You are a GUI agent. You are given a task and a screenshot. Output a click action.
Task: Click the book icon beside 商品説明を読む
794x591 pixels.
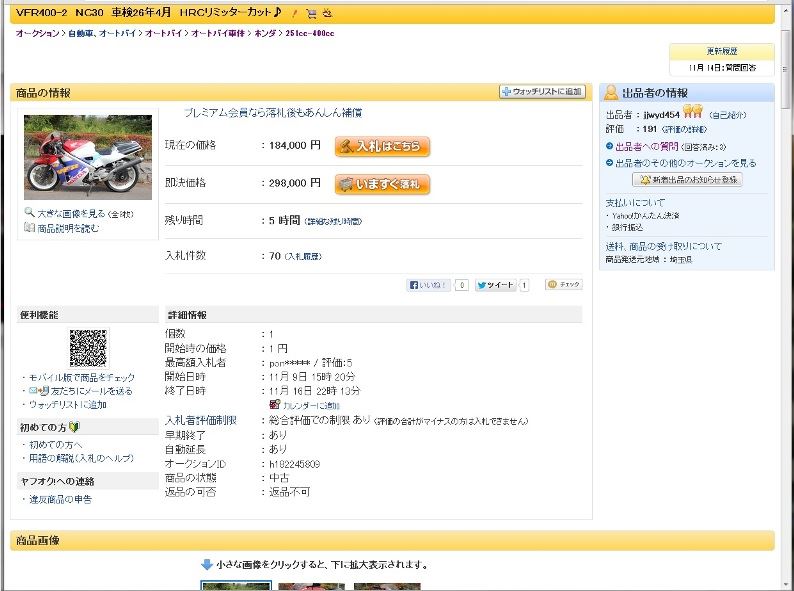(x=29, y=227)
